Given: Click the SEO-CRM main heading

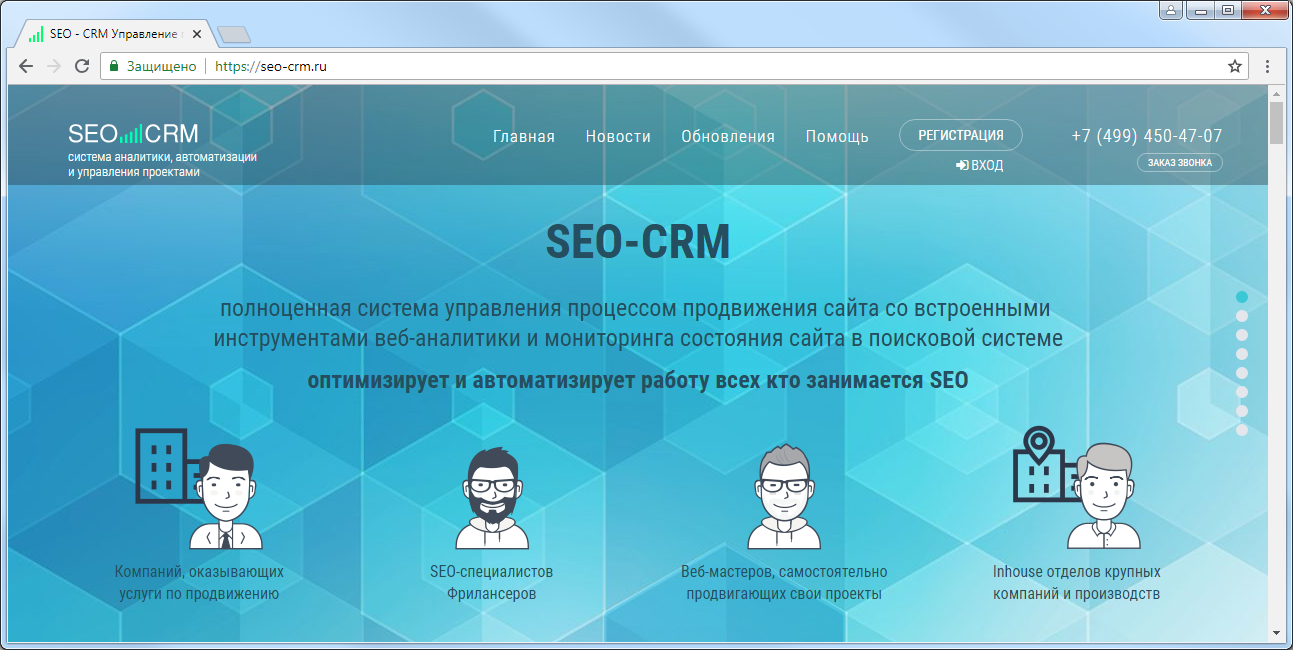Looking at the screenshot, I should click(638, 241).
